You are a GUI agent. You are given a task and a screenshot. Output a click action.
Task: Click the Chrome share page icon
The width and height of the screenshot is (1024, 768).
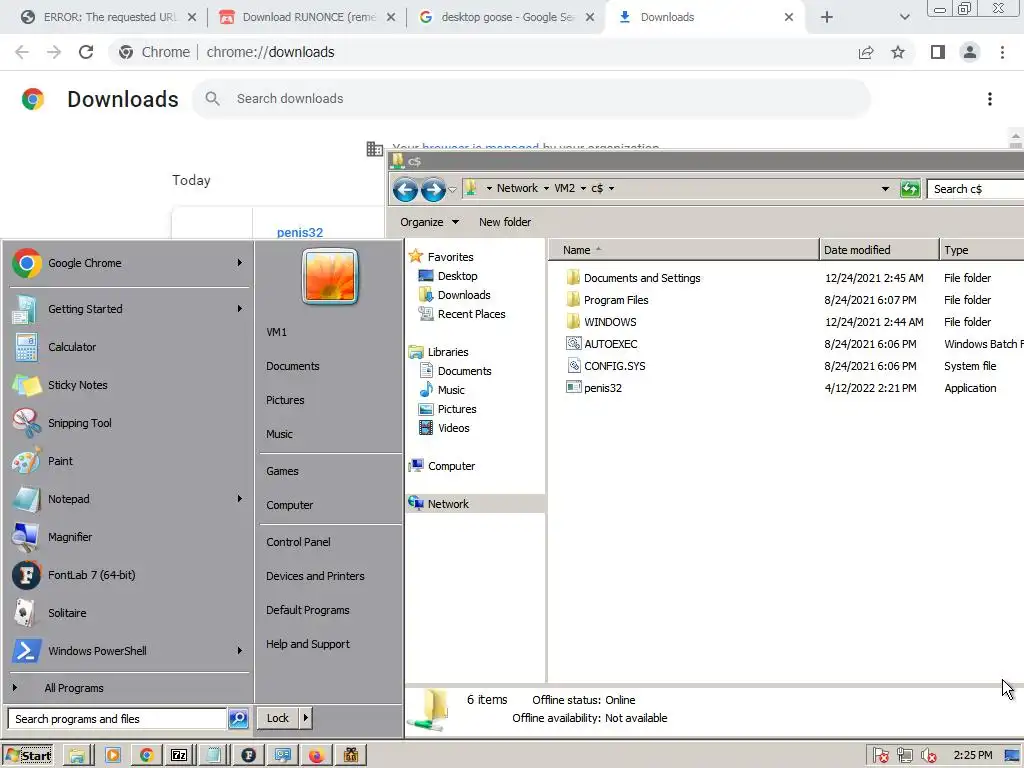click(866, 52)
